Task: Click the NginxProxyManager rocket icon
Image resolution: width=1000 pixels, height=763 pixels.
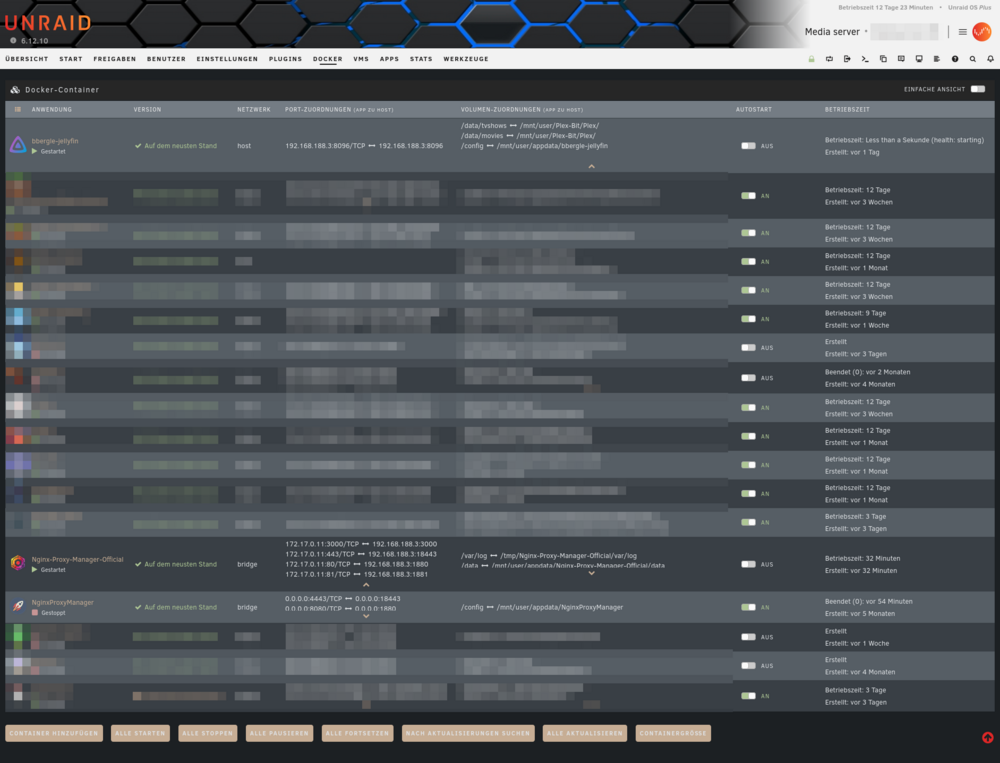Action: click(18, 606)
